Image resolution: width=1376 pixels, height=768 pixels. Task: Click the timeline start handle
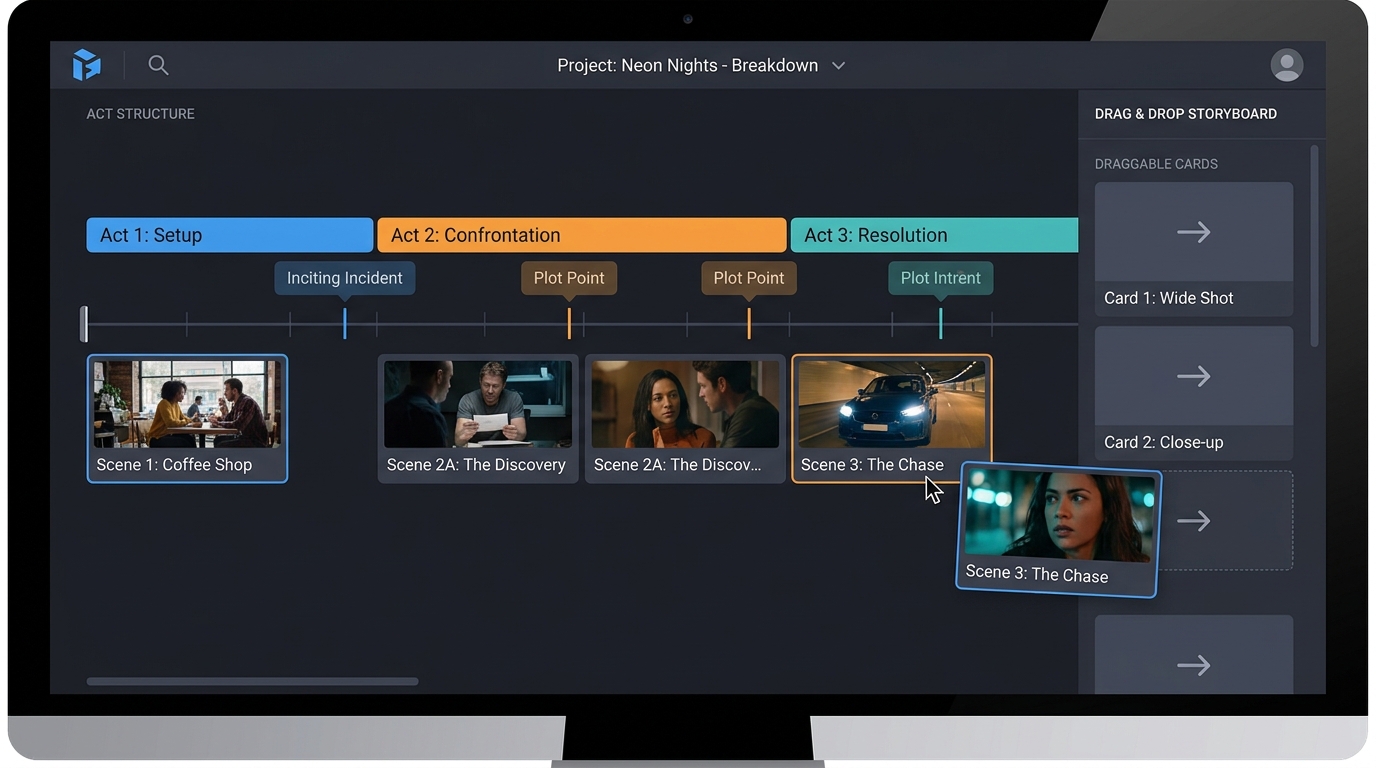click(x=84, y=324)
